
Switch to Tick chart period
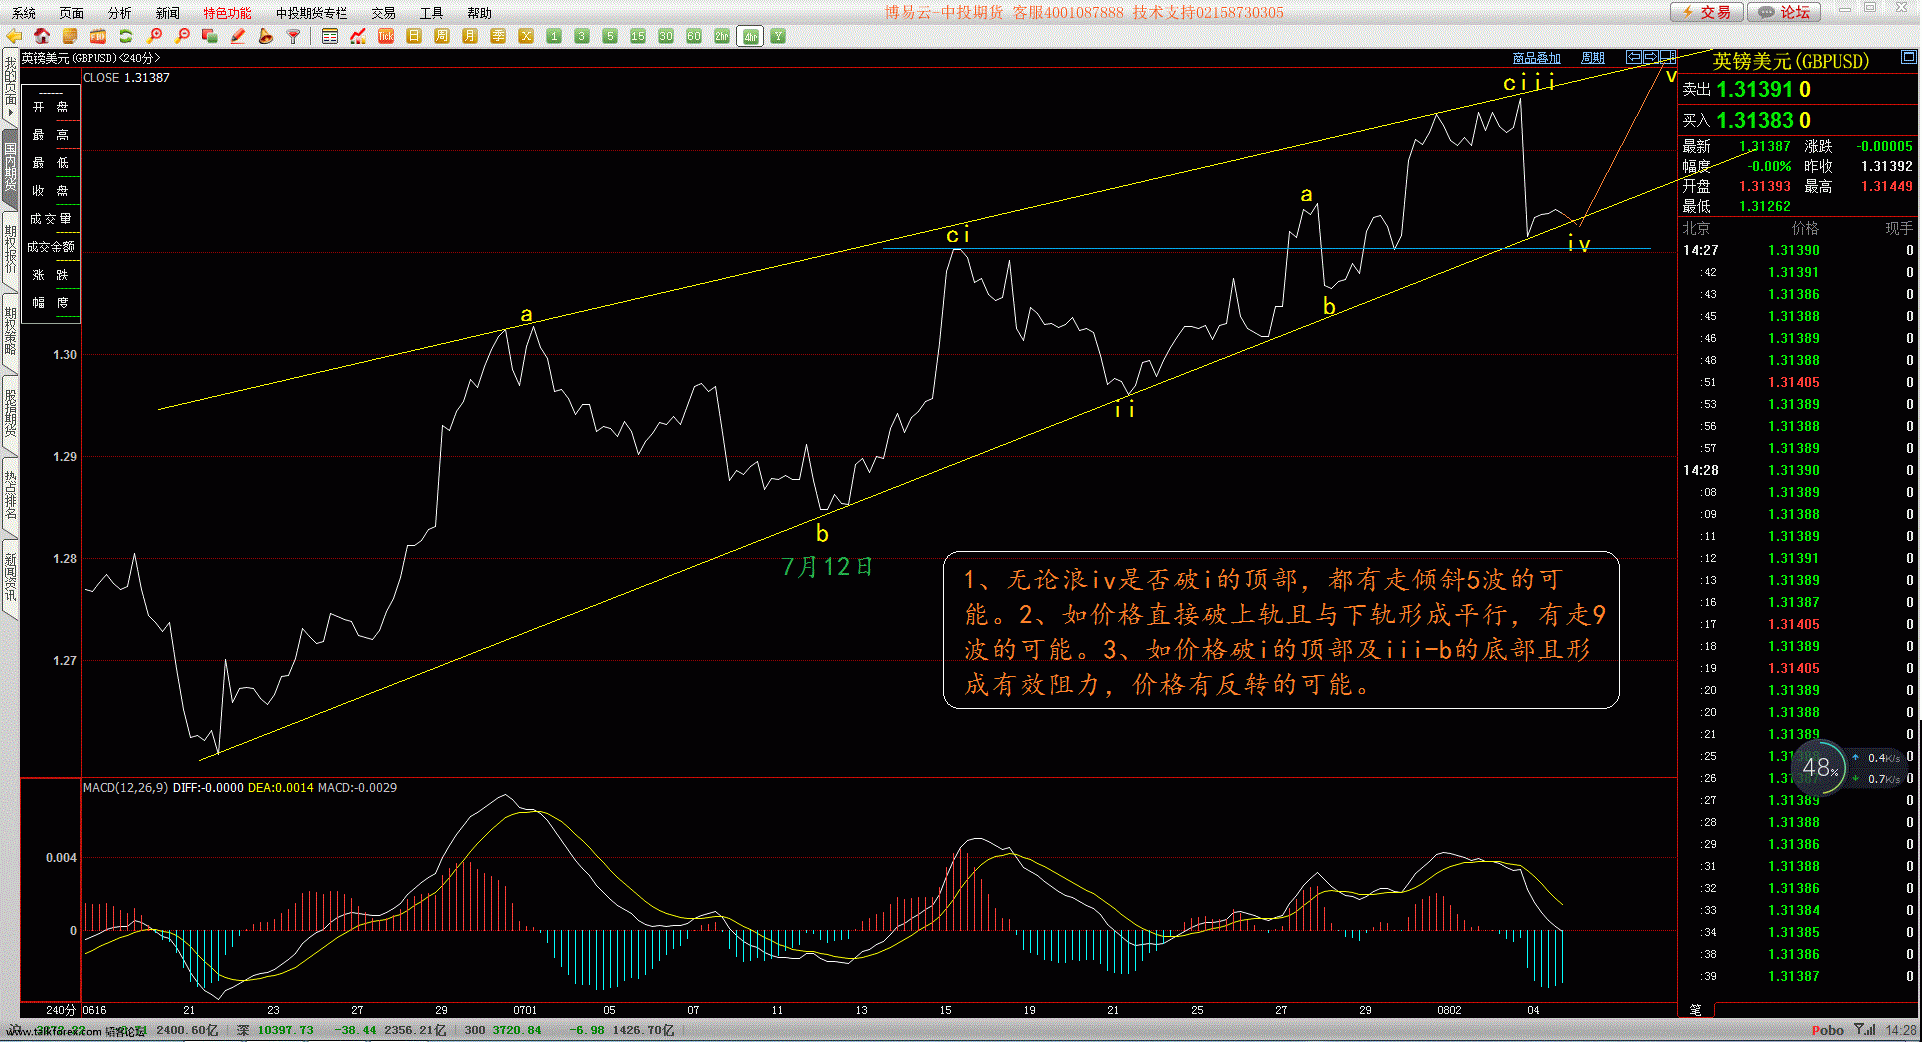[386, 36]
